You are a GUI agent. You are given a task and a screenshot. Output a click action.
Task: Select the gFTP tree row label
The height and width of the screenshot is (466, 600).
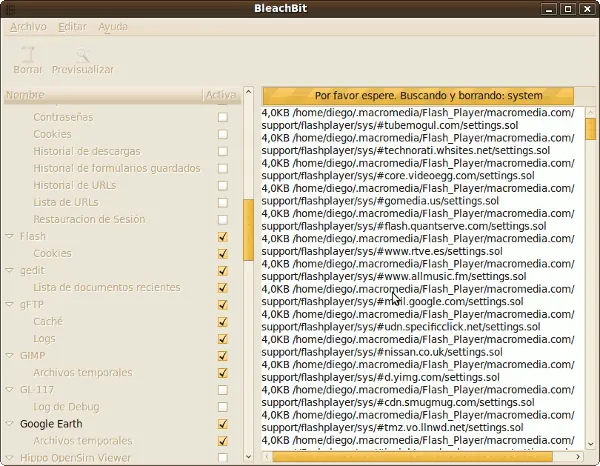[32, 305]
